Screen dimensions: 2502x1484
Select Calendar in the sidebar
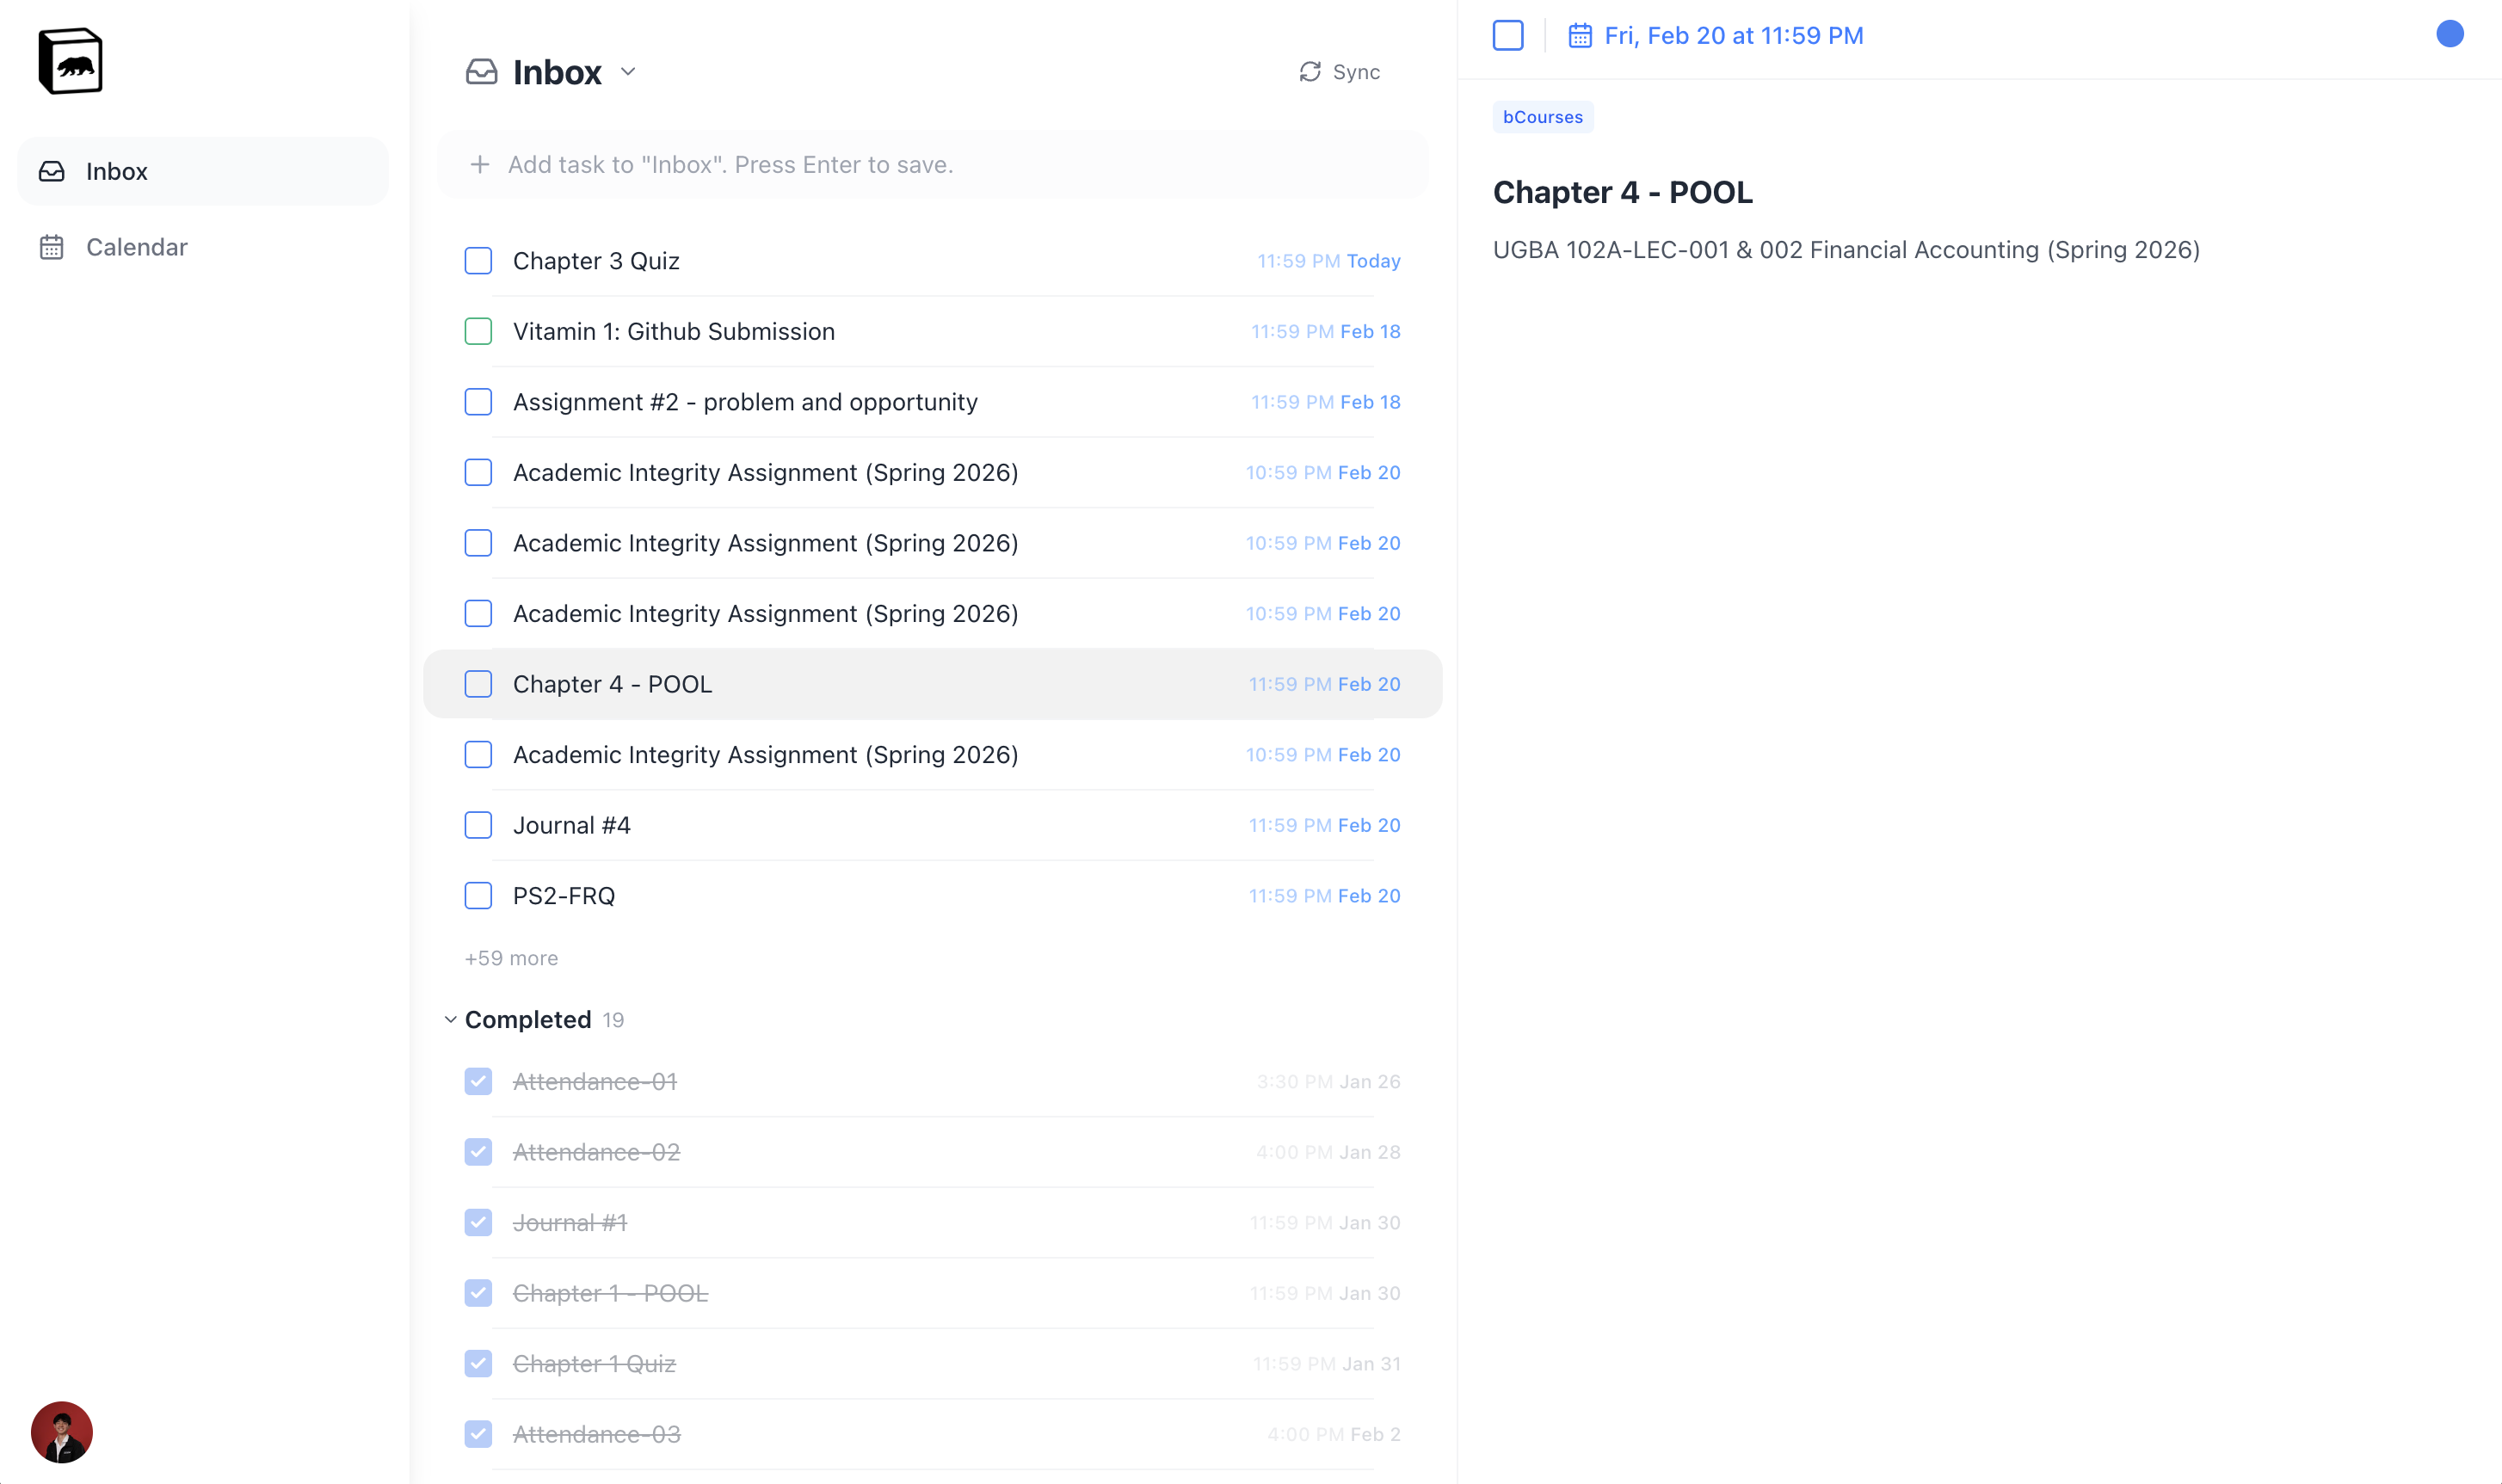click(137, 247)
